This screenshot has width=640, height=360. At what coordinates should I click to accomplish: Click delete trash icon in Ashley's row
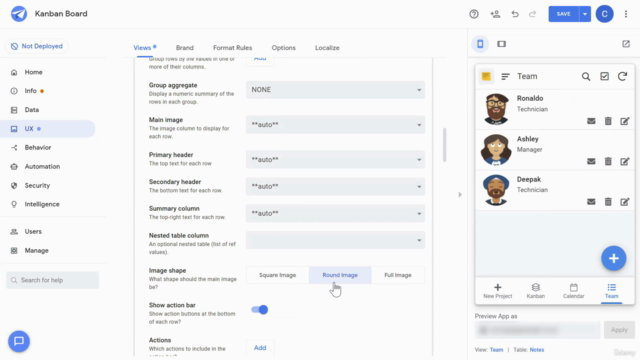(x=608, y=161)
